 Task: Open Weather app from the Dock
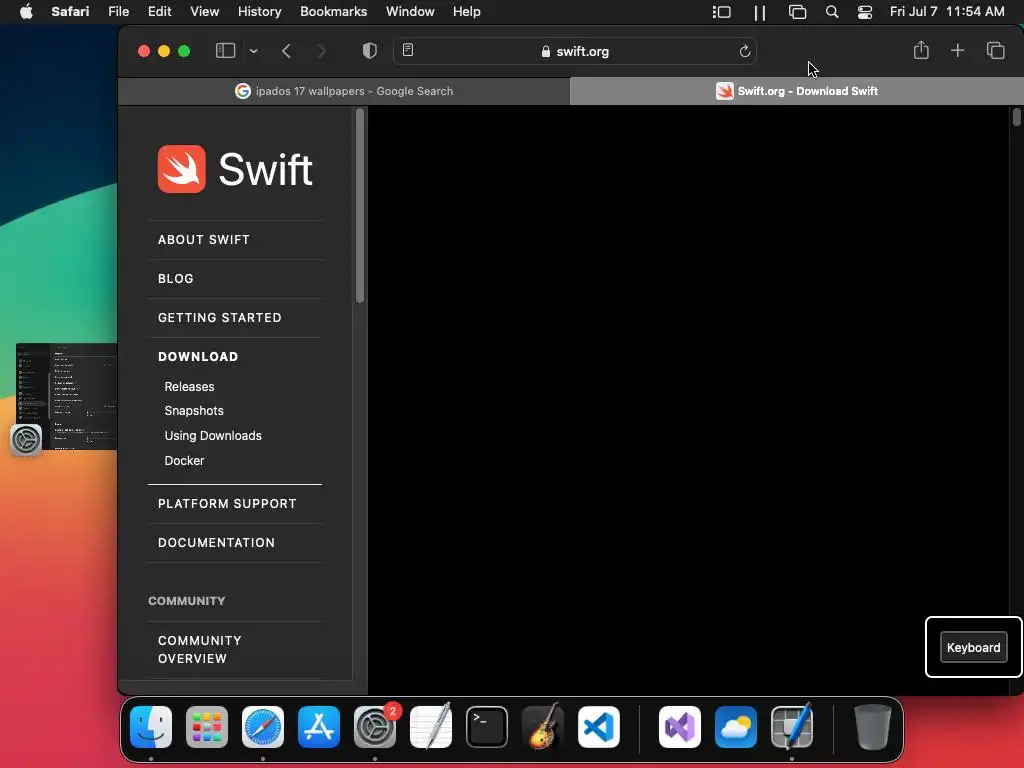(735, 726)
